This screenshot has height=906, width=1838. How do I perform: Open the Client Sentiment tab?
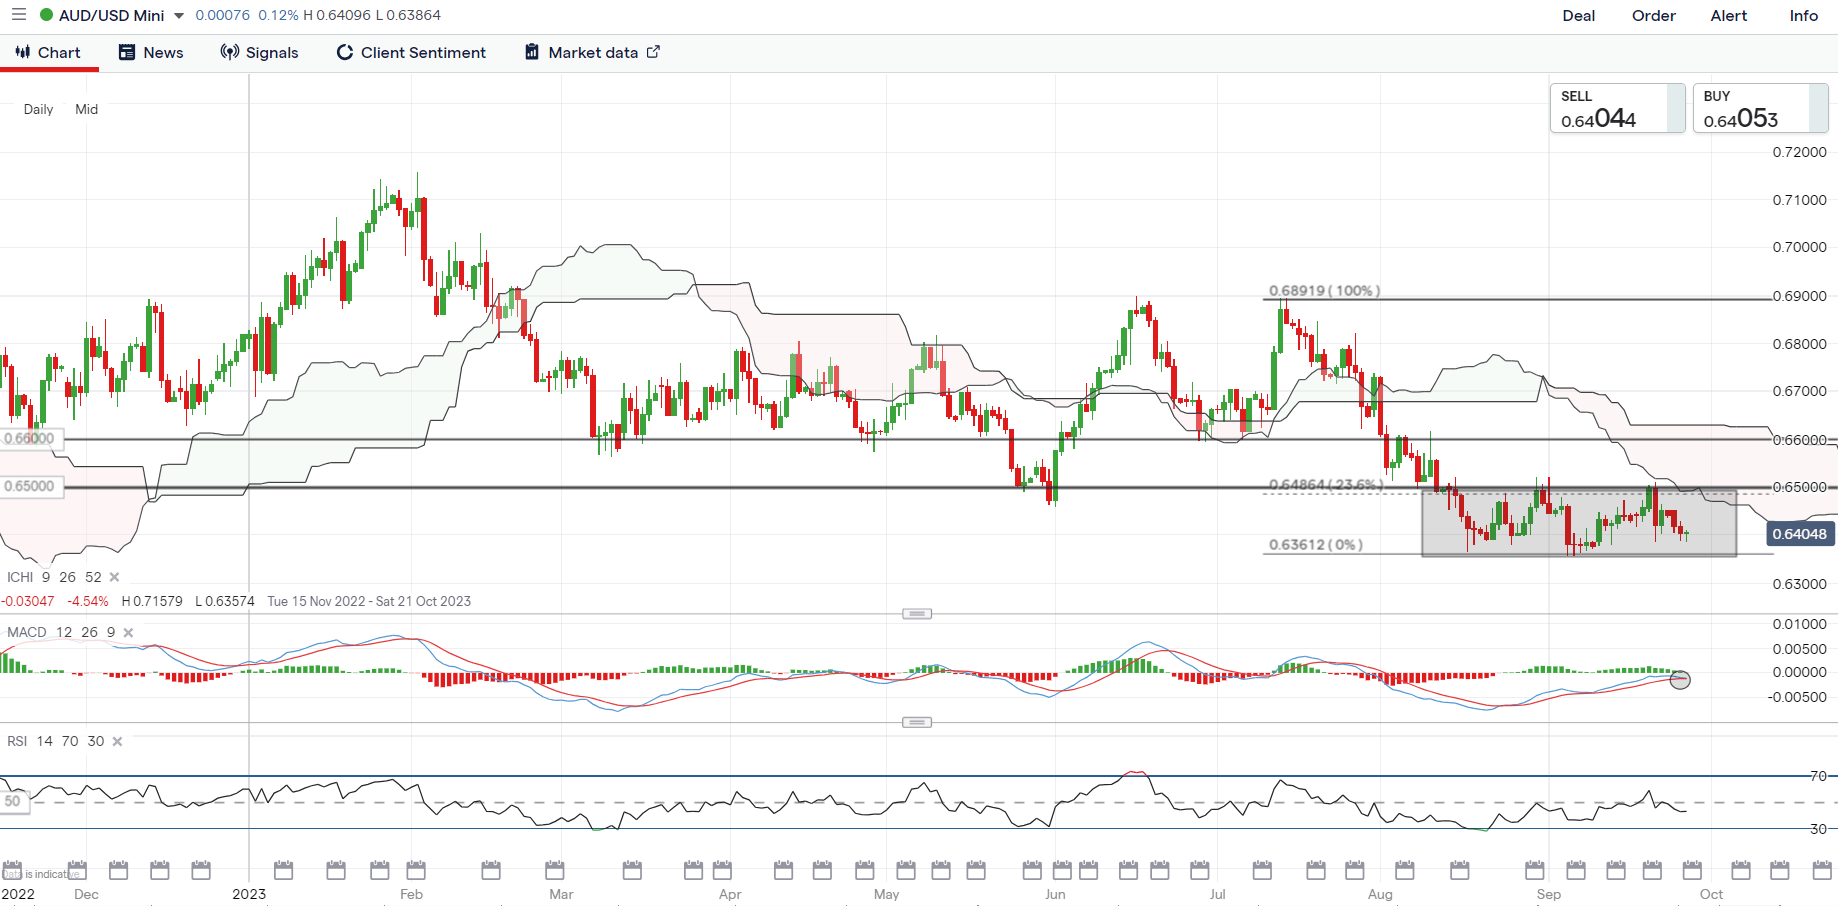(x=411, y=53)
